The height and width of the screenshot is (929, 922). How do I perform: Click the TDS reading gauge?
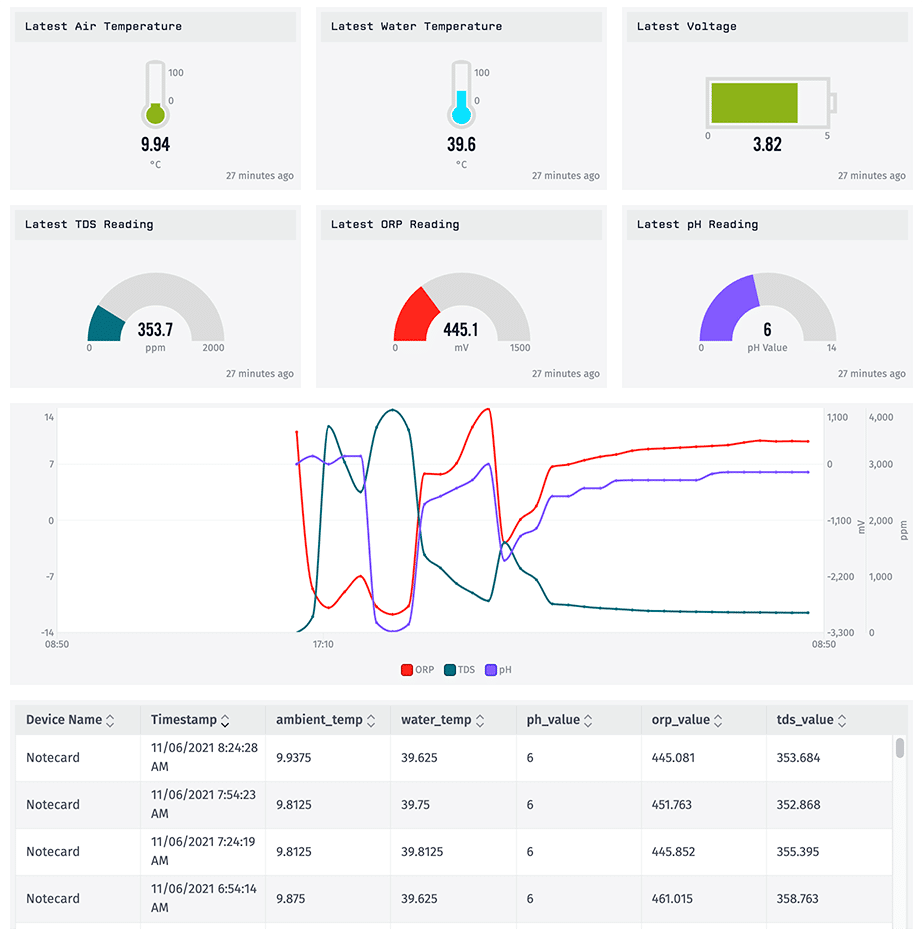pos(154,312)
